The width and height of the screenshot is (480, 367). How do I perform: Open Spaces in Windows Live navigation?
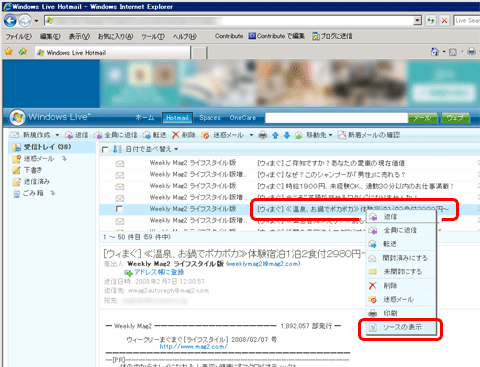coord(210,118)
